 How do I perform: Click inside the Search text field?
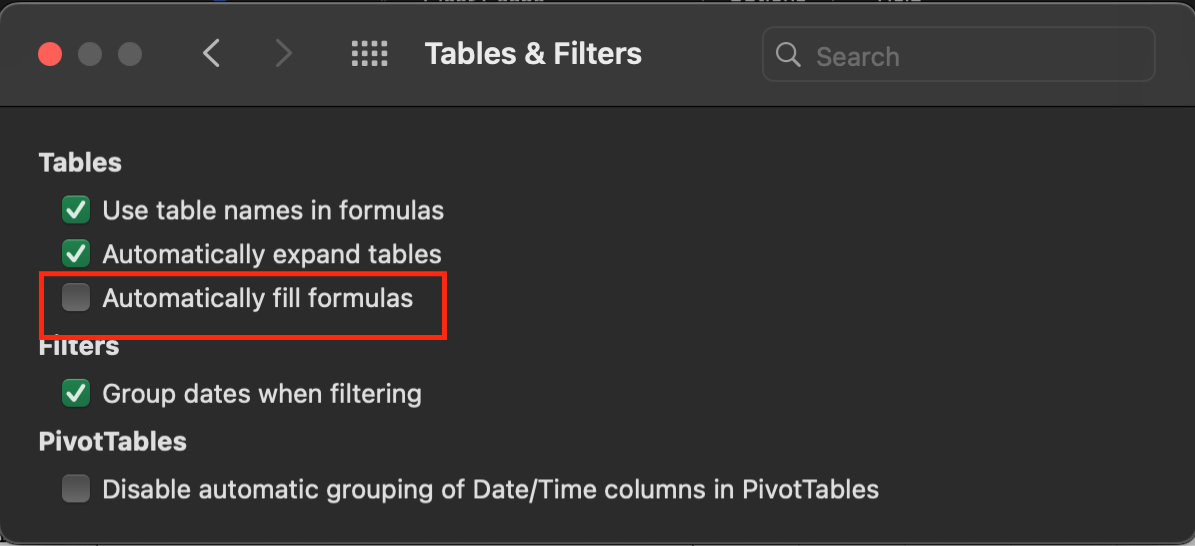(x=958, y=55)
